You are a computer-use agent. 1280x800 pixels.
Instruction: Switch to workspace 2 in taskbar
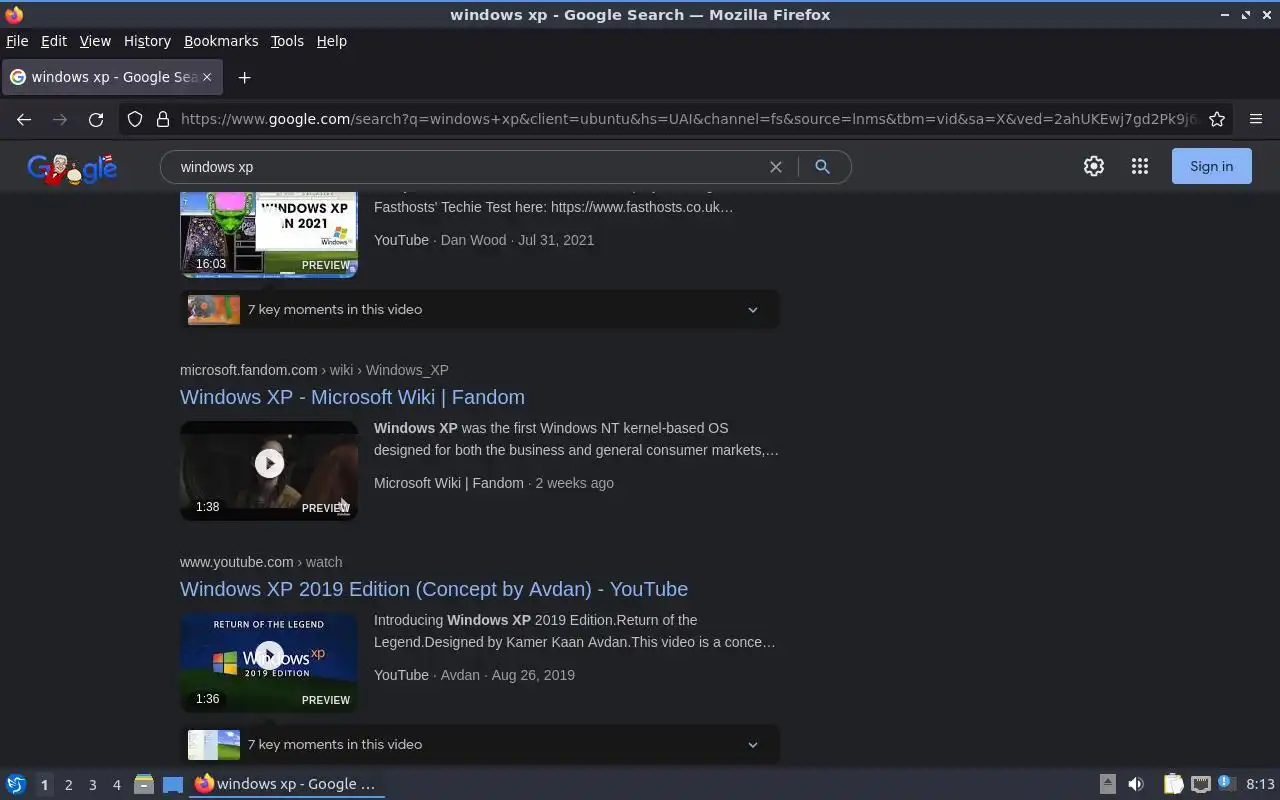click(x=68, y=785)
